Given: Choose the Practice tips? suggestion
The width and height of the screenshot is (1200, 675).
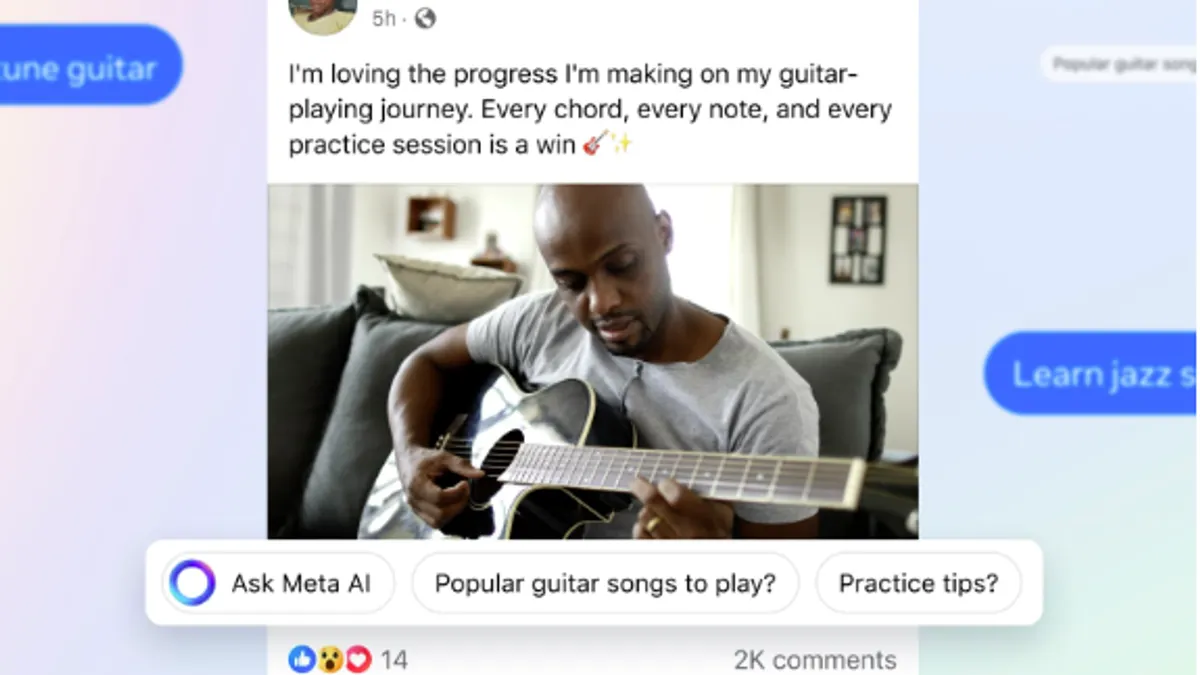Looking at the screenshot, I should (918, 583).
